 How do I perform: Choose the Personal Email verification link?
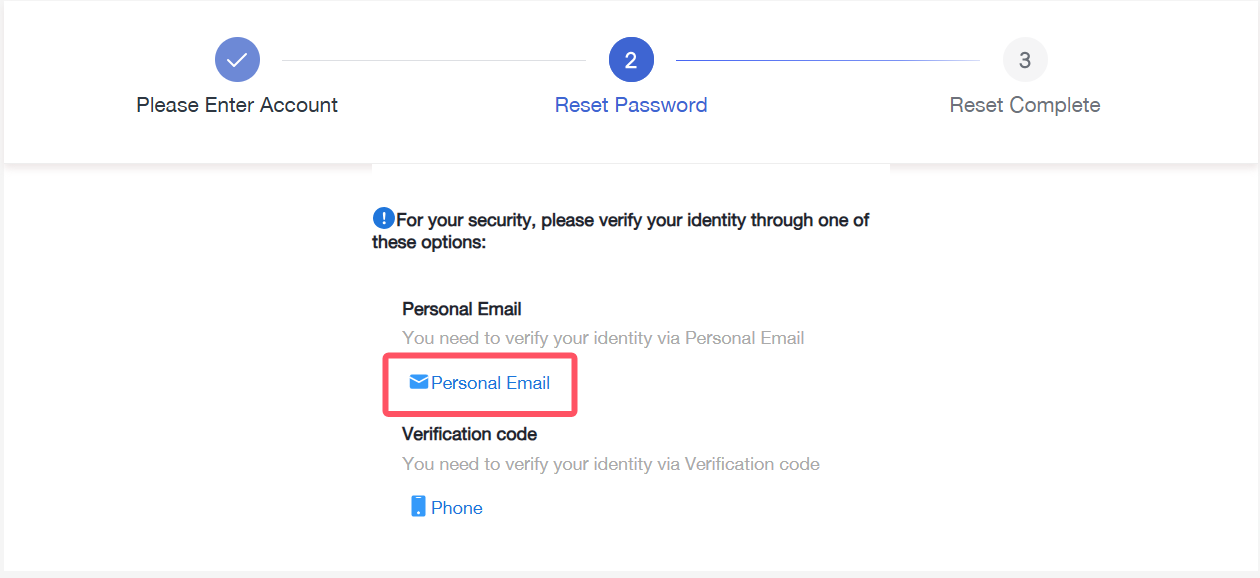490,383
